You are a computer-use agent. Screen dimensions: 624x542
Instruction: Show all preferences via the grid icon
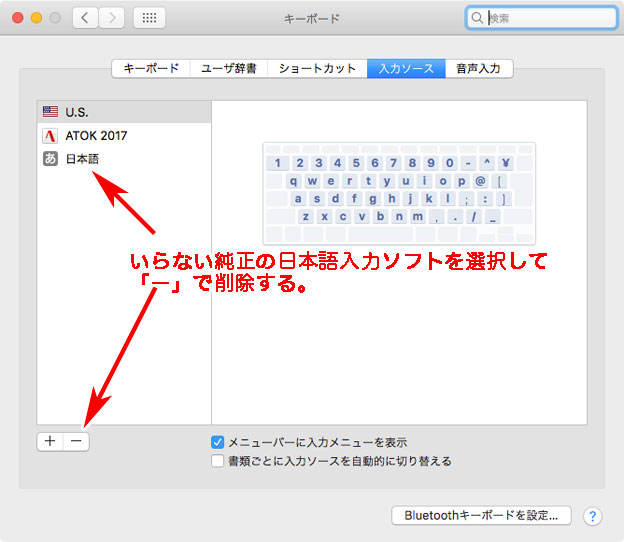pos(149,18)
